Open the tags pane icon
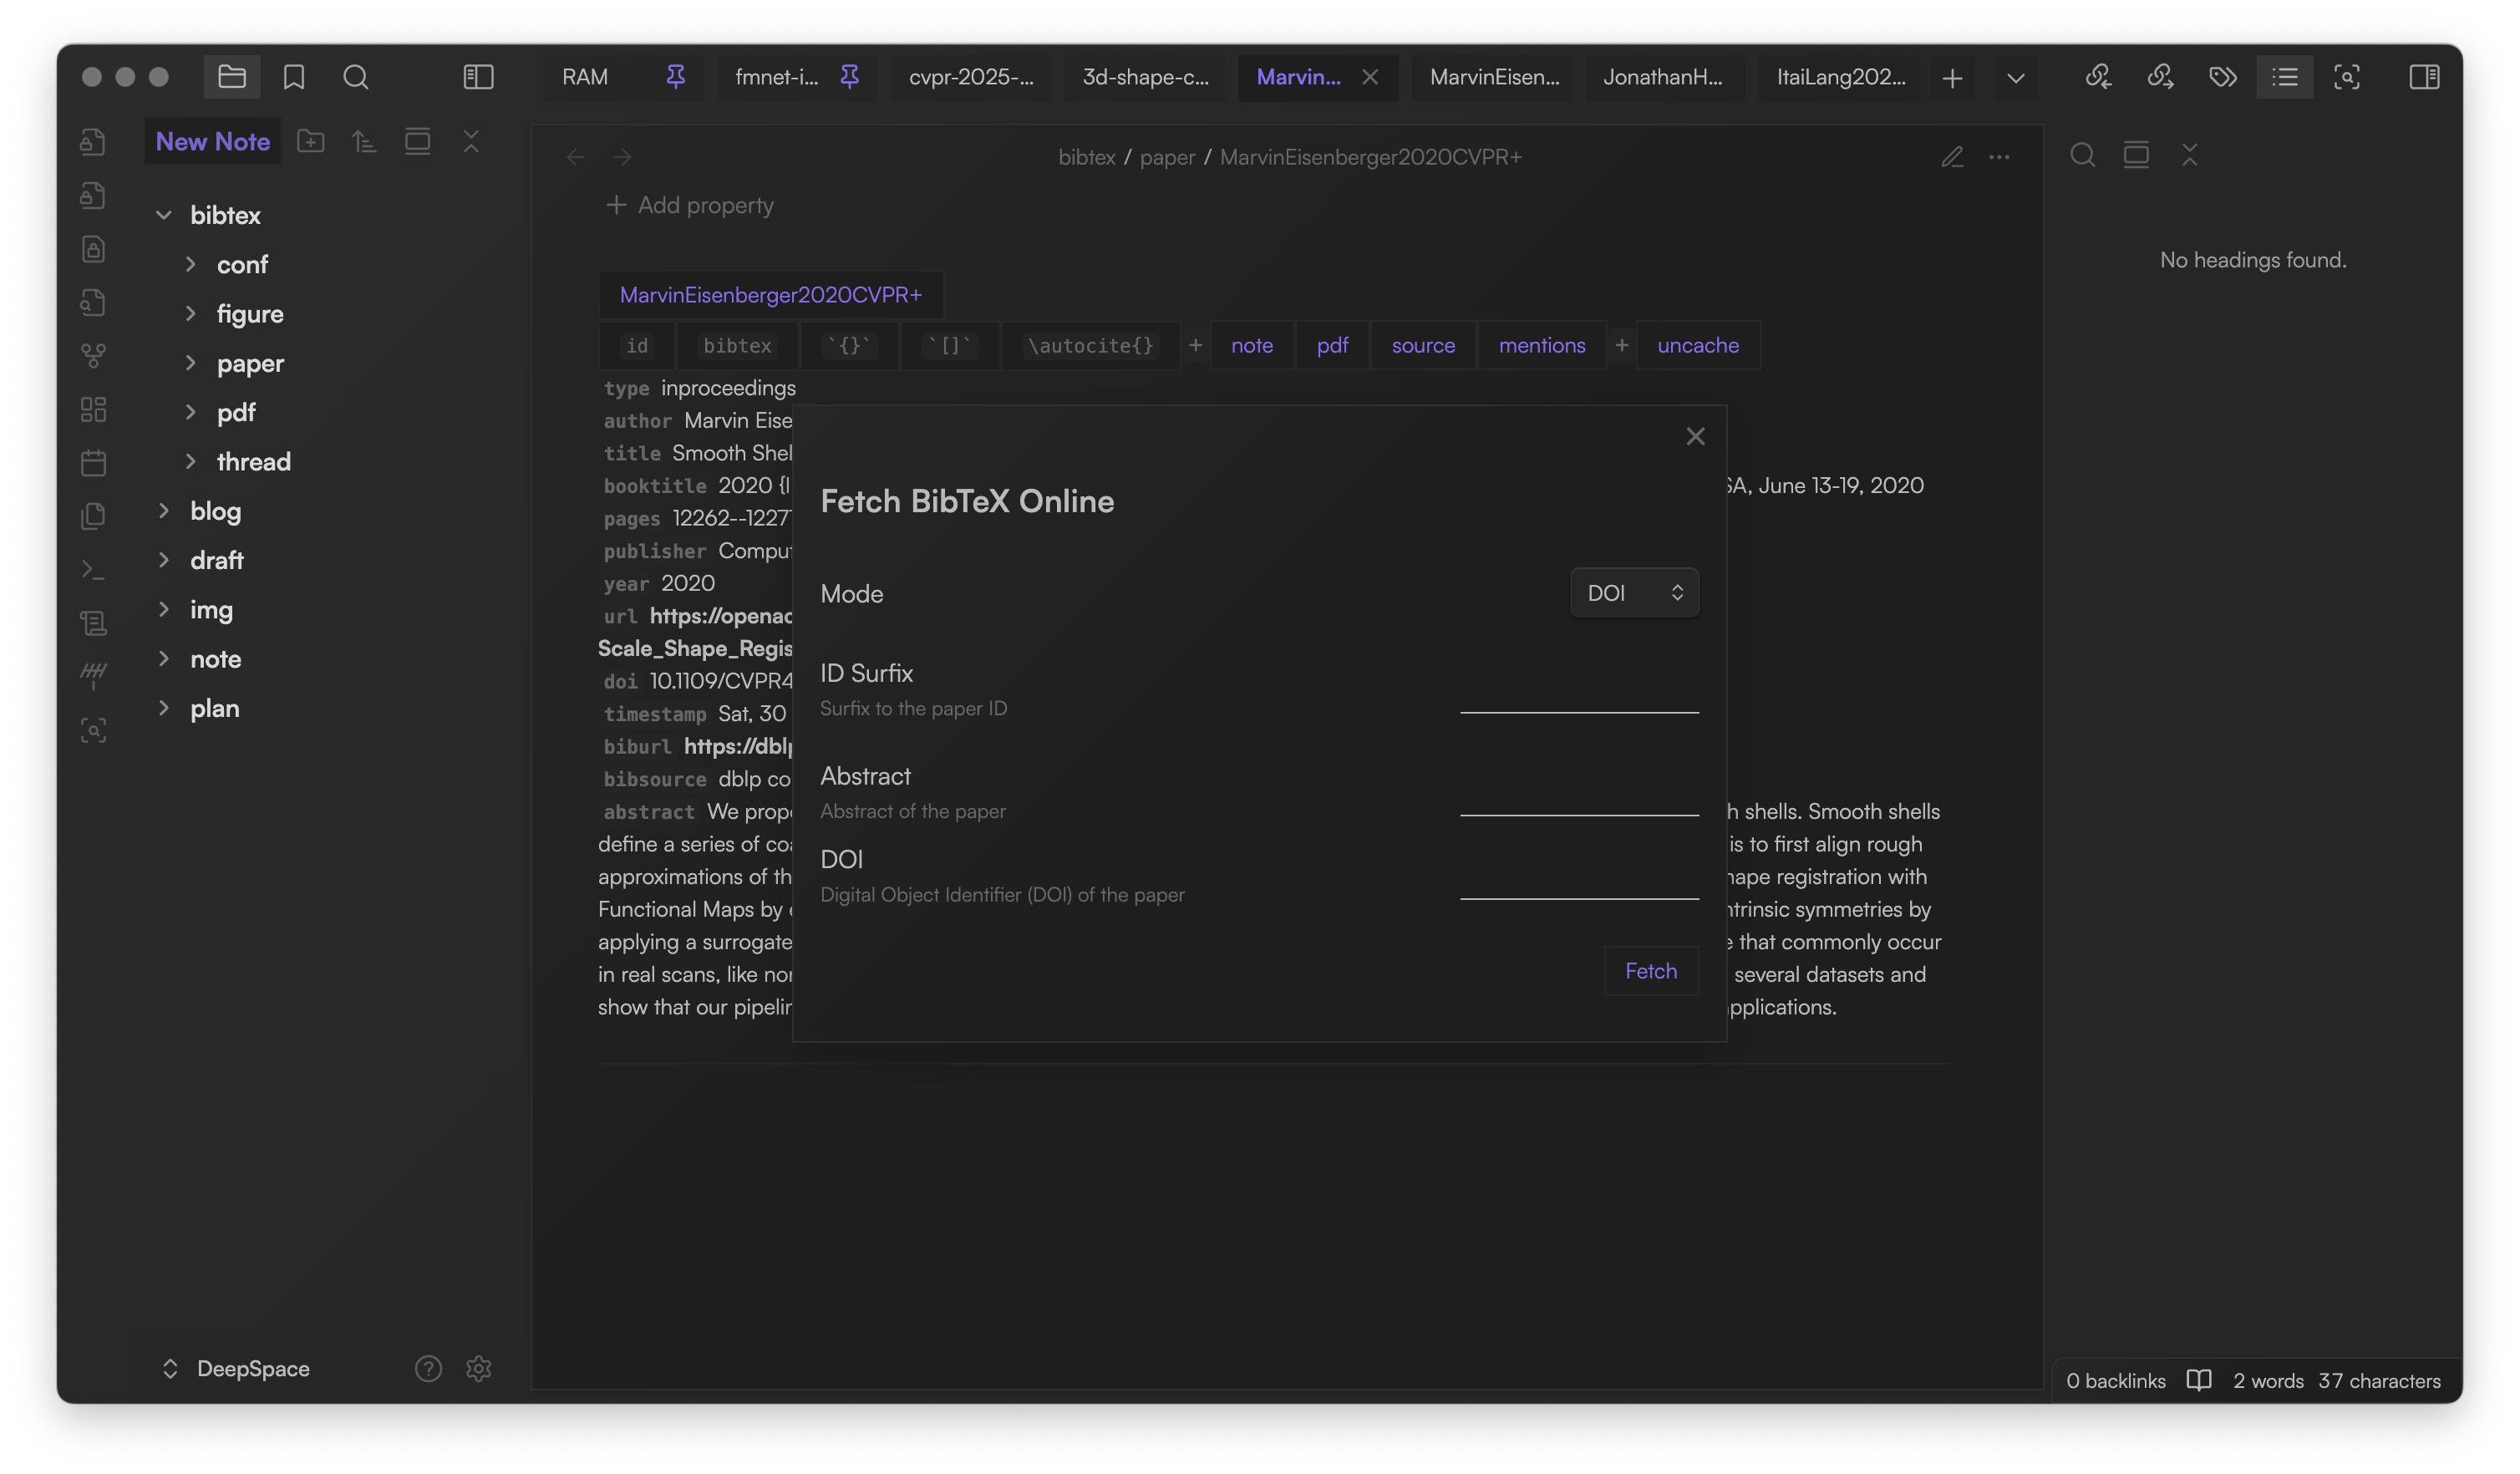 [x=2222, y=77]
